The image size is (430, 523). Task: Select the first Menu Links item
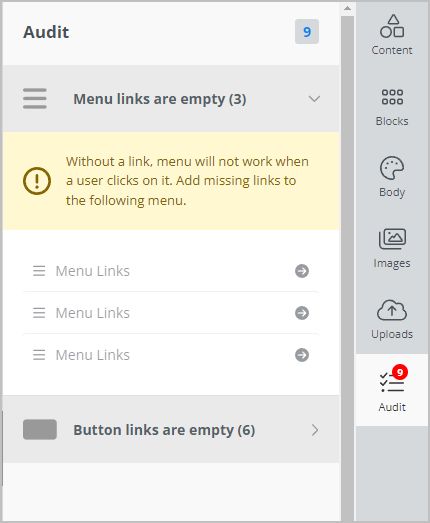click(x=171, y=271)
